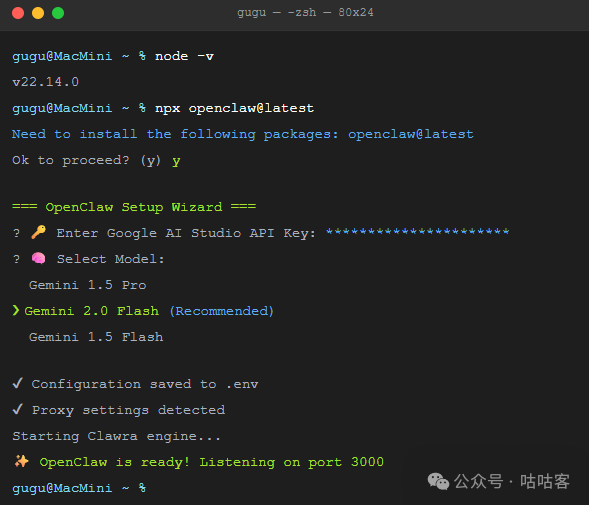This screenshot has height=505, width=589.
Task: Click the 'Proxy settings detected' text
Action: coord(128,410)
